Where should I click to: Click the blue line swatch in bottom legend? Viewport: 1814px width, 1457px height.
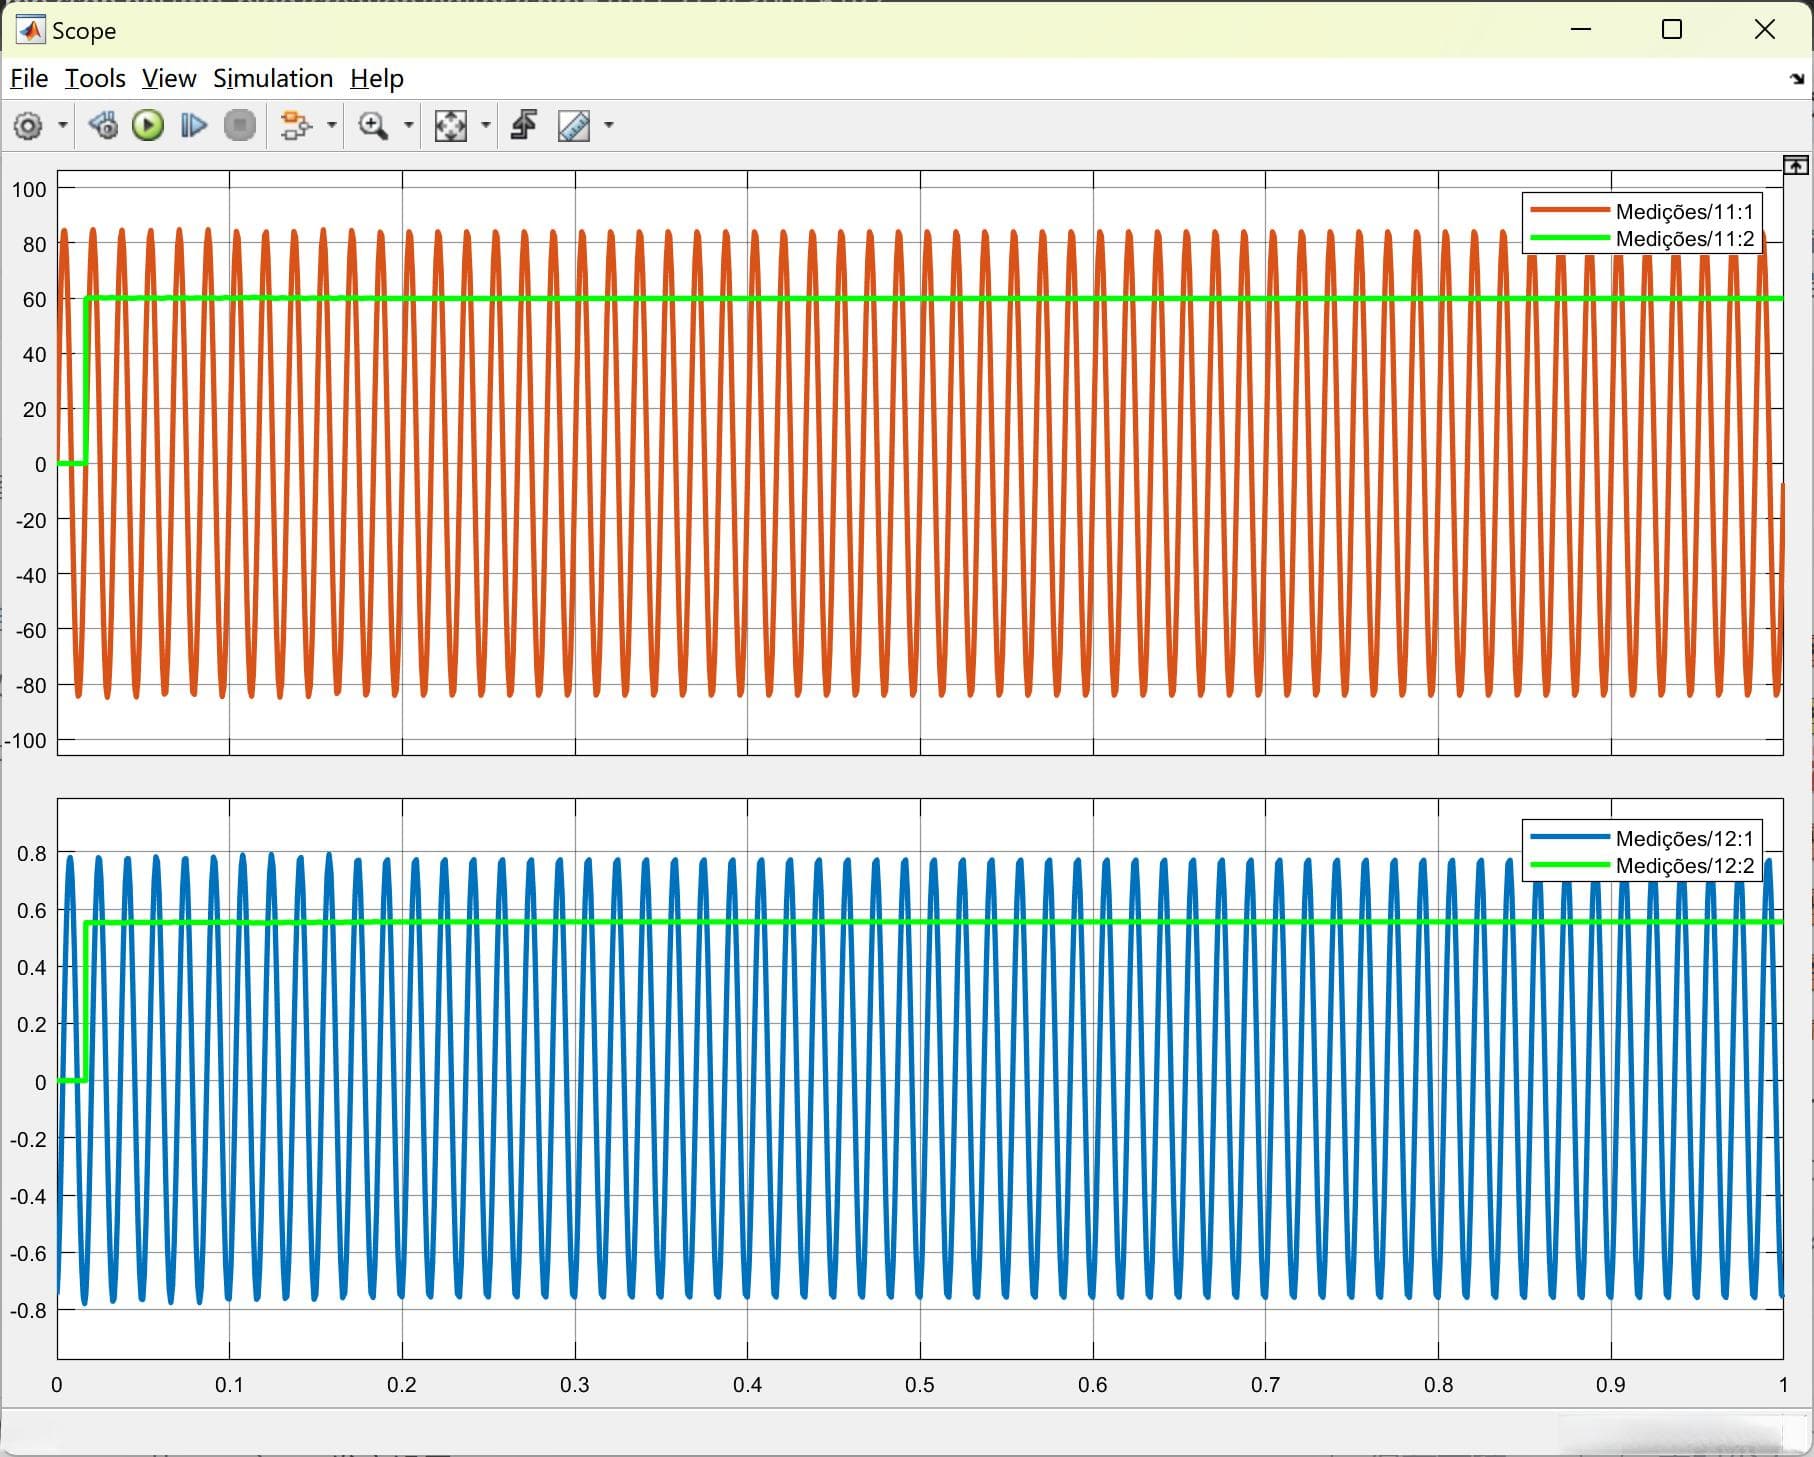(1570, 838)
